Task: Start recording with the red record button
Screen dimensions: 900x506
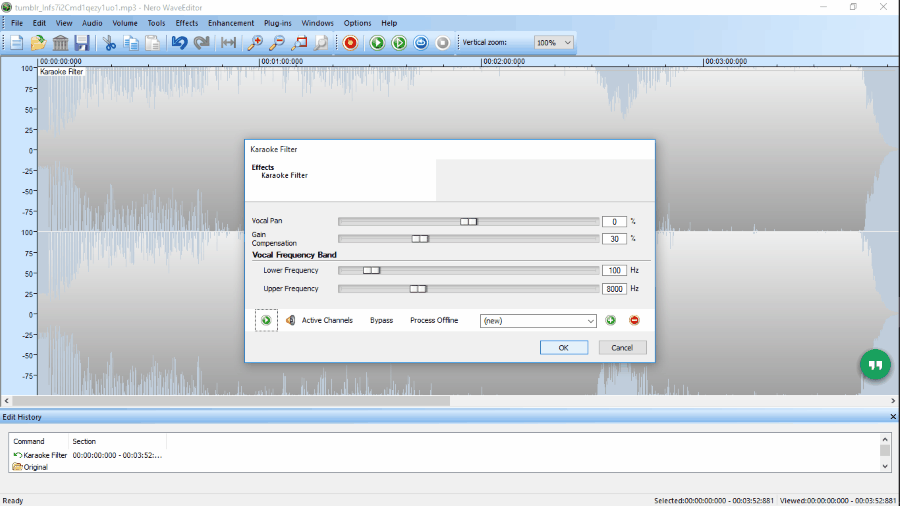Action: click(x=350, y=43)
